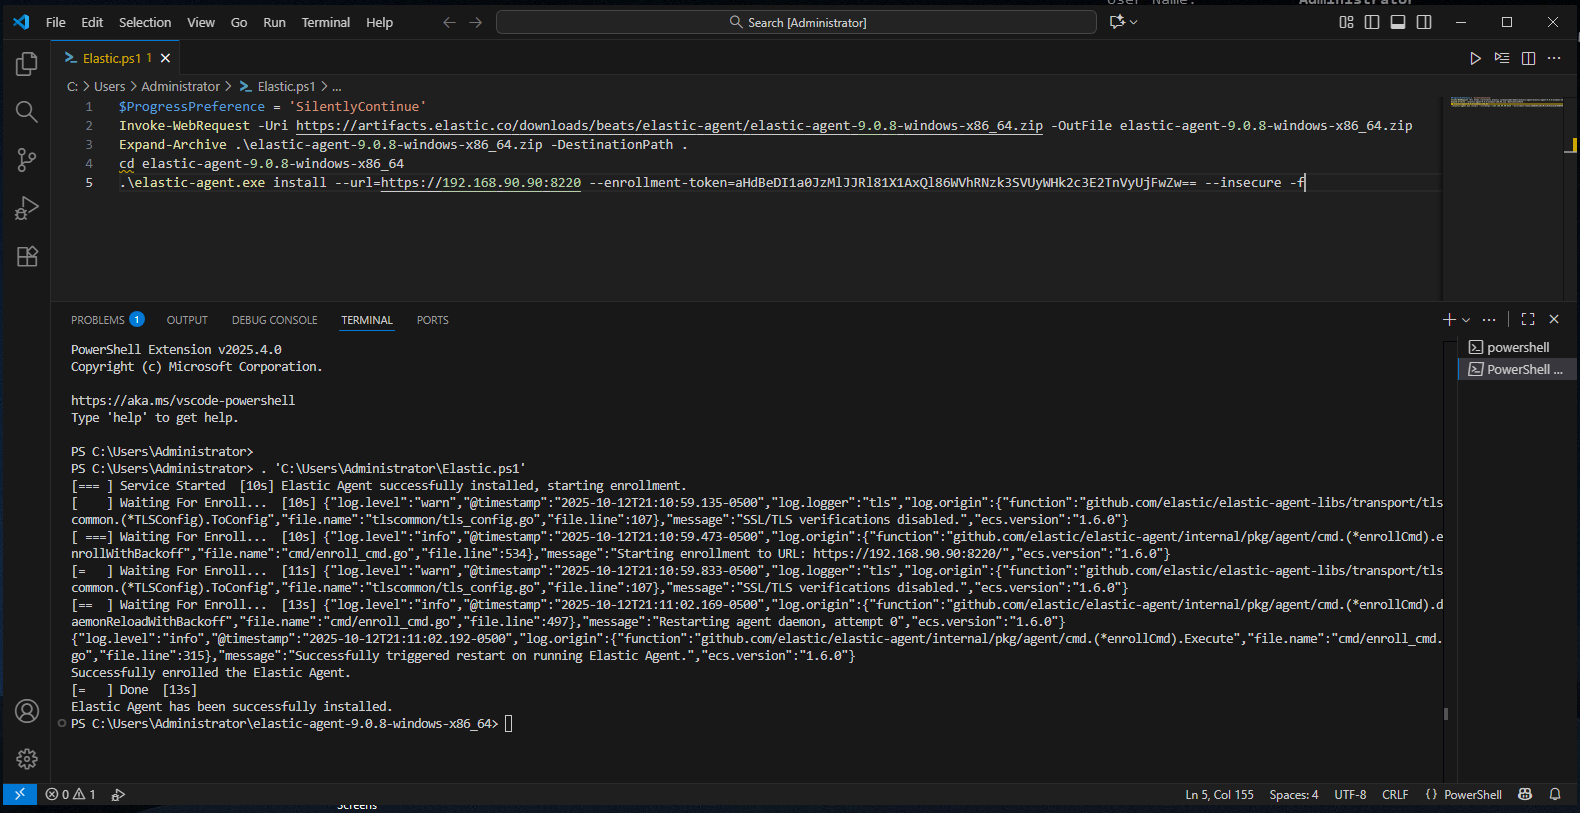Expand the new terminal launch profile dropdown
This screenshot has height=813, width=1580.
click(1466, 320)
